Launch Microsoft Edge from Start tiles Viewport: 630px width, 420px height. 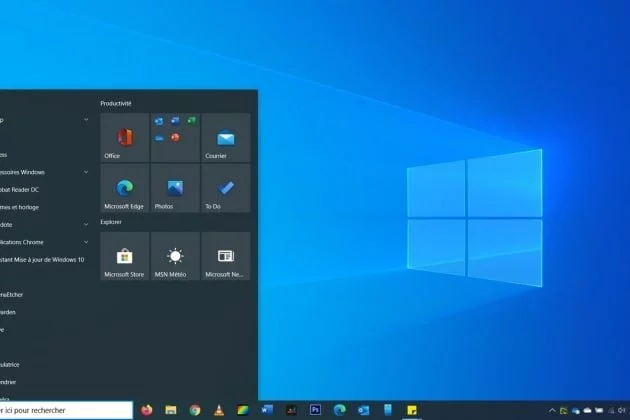tap(125, 189)
